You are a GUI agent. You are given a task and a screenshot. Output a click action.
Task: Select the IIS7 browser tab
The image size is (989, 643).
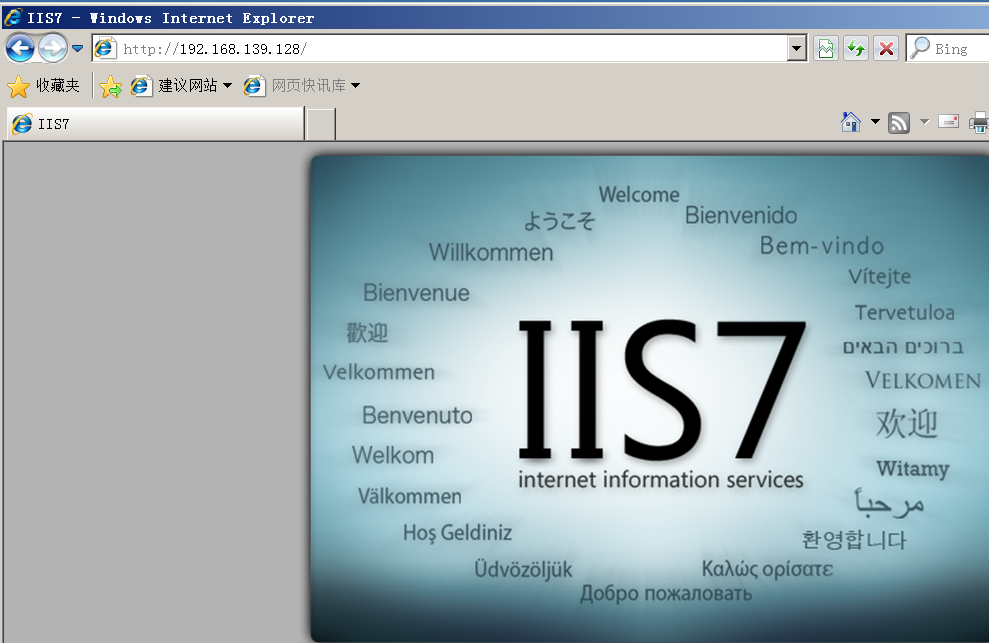click(155, 124)
